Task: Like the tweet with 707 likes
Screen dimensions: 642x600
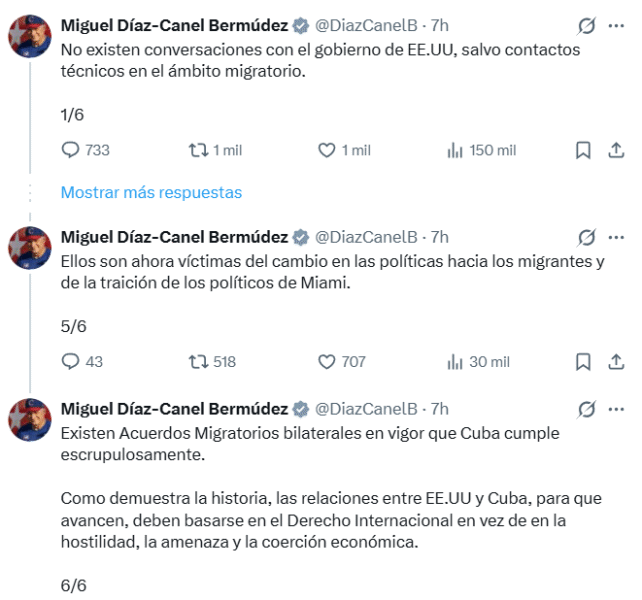Action: pos(327,362)
